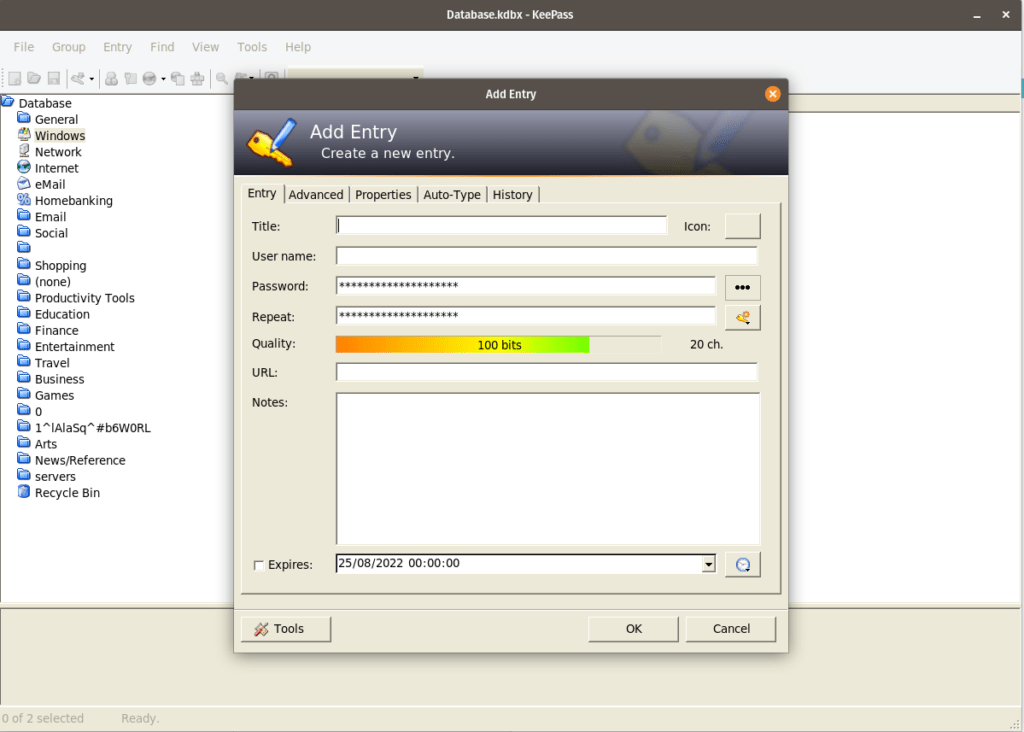The height and width of the screenshot is (732, 1024).
Task: Select the Recycle Bin group
Action: click(67, 493)
